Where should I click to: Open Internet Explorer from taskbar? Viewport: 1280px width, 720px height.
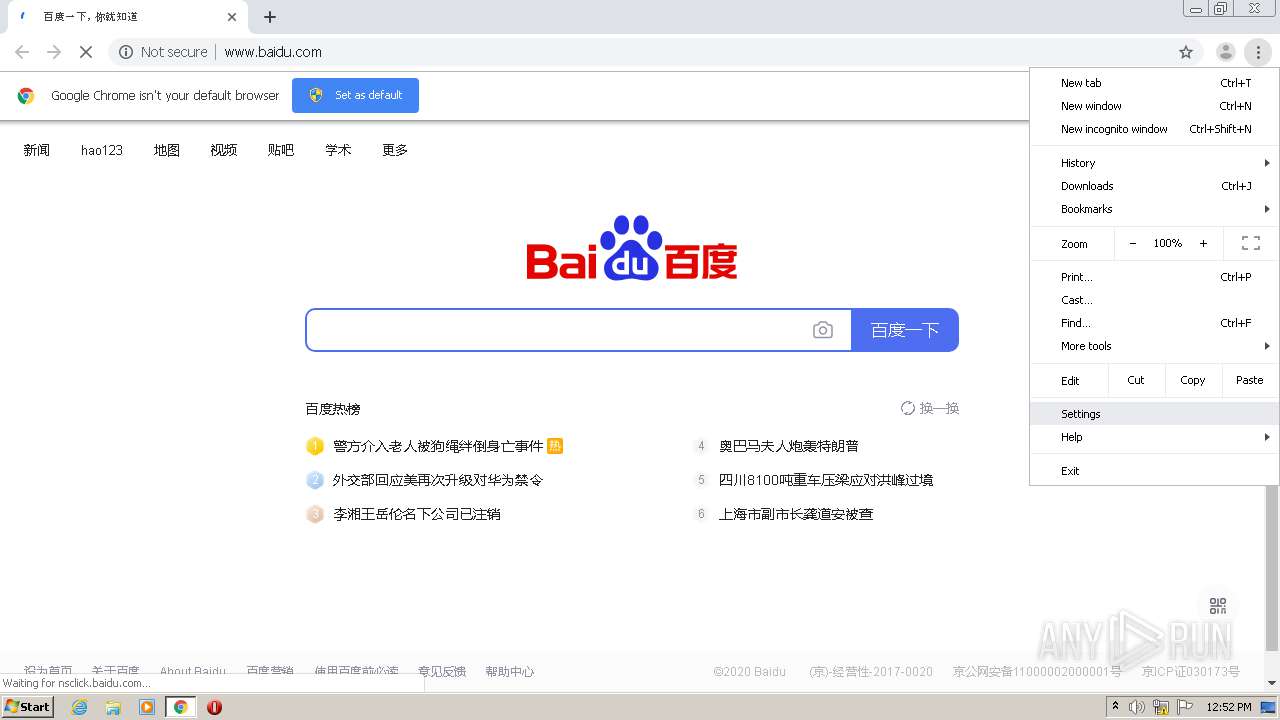tap(79, 707)
